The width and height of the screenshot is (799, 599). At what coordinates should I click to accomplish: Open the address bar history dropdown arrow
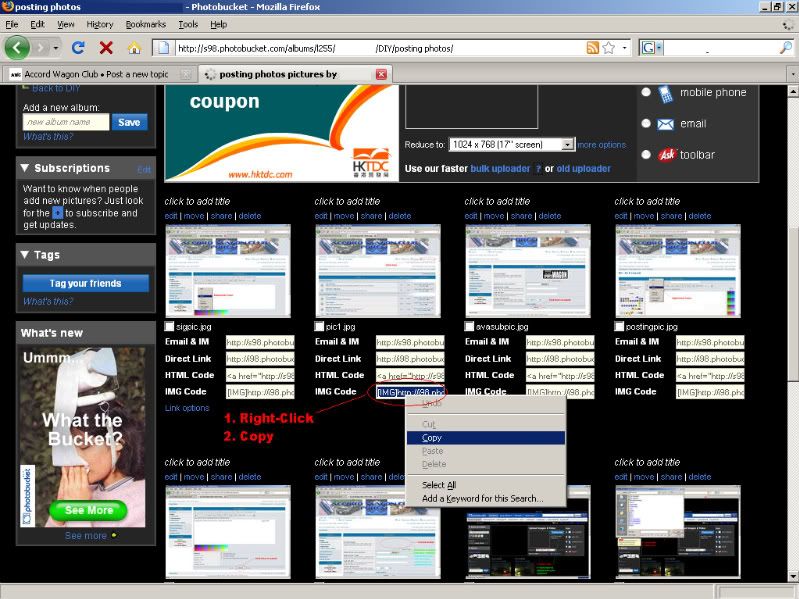(x=624, y=48)
